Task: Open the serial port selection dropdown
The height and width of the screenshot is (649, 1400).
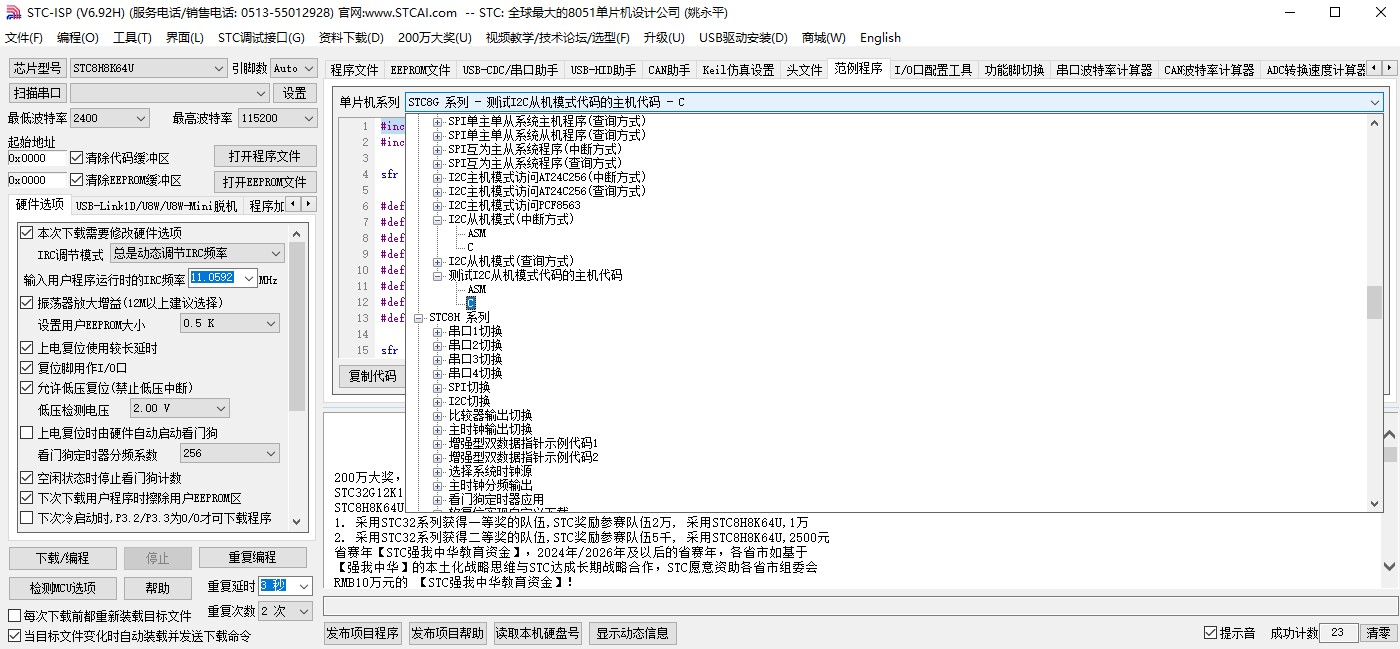Action: [x=262, y=94]
